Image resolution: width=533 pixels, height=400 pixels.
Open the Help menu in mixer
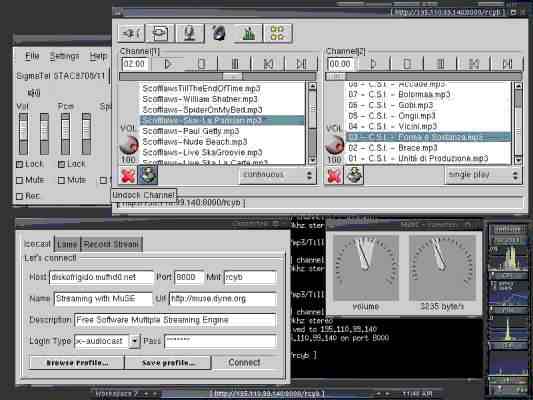tap(99, 56)
